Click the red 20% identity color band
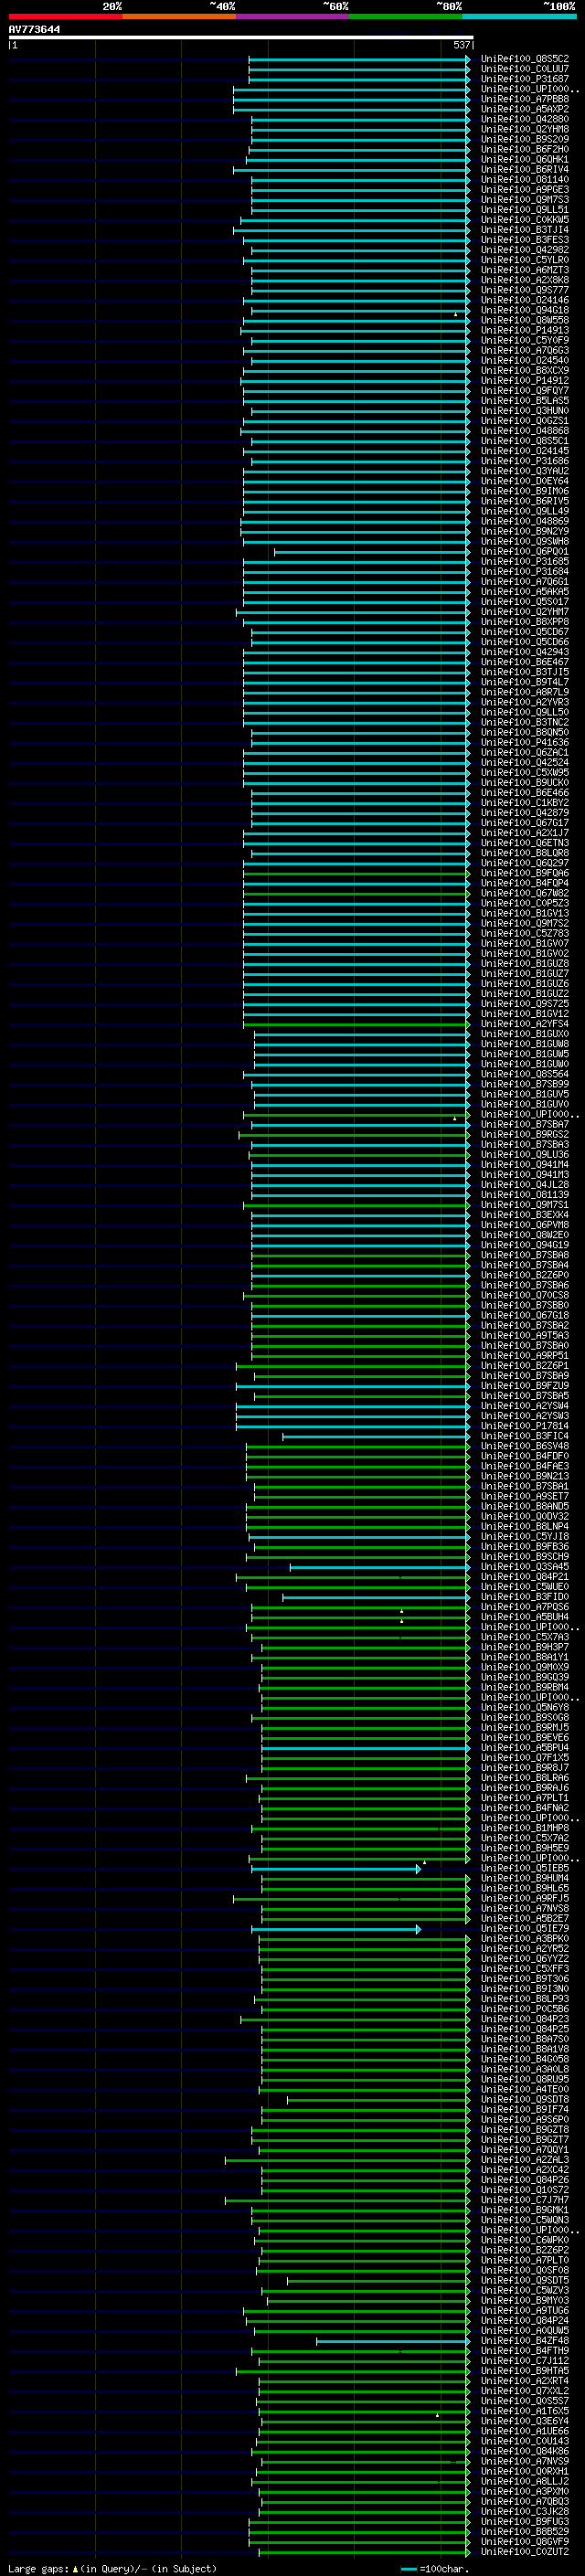585x2576 pixels. [65, 16]
